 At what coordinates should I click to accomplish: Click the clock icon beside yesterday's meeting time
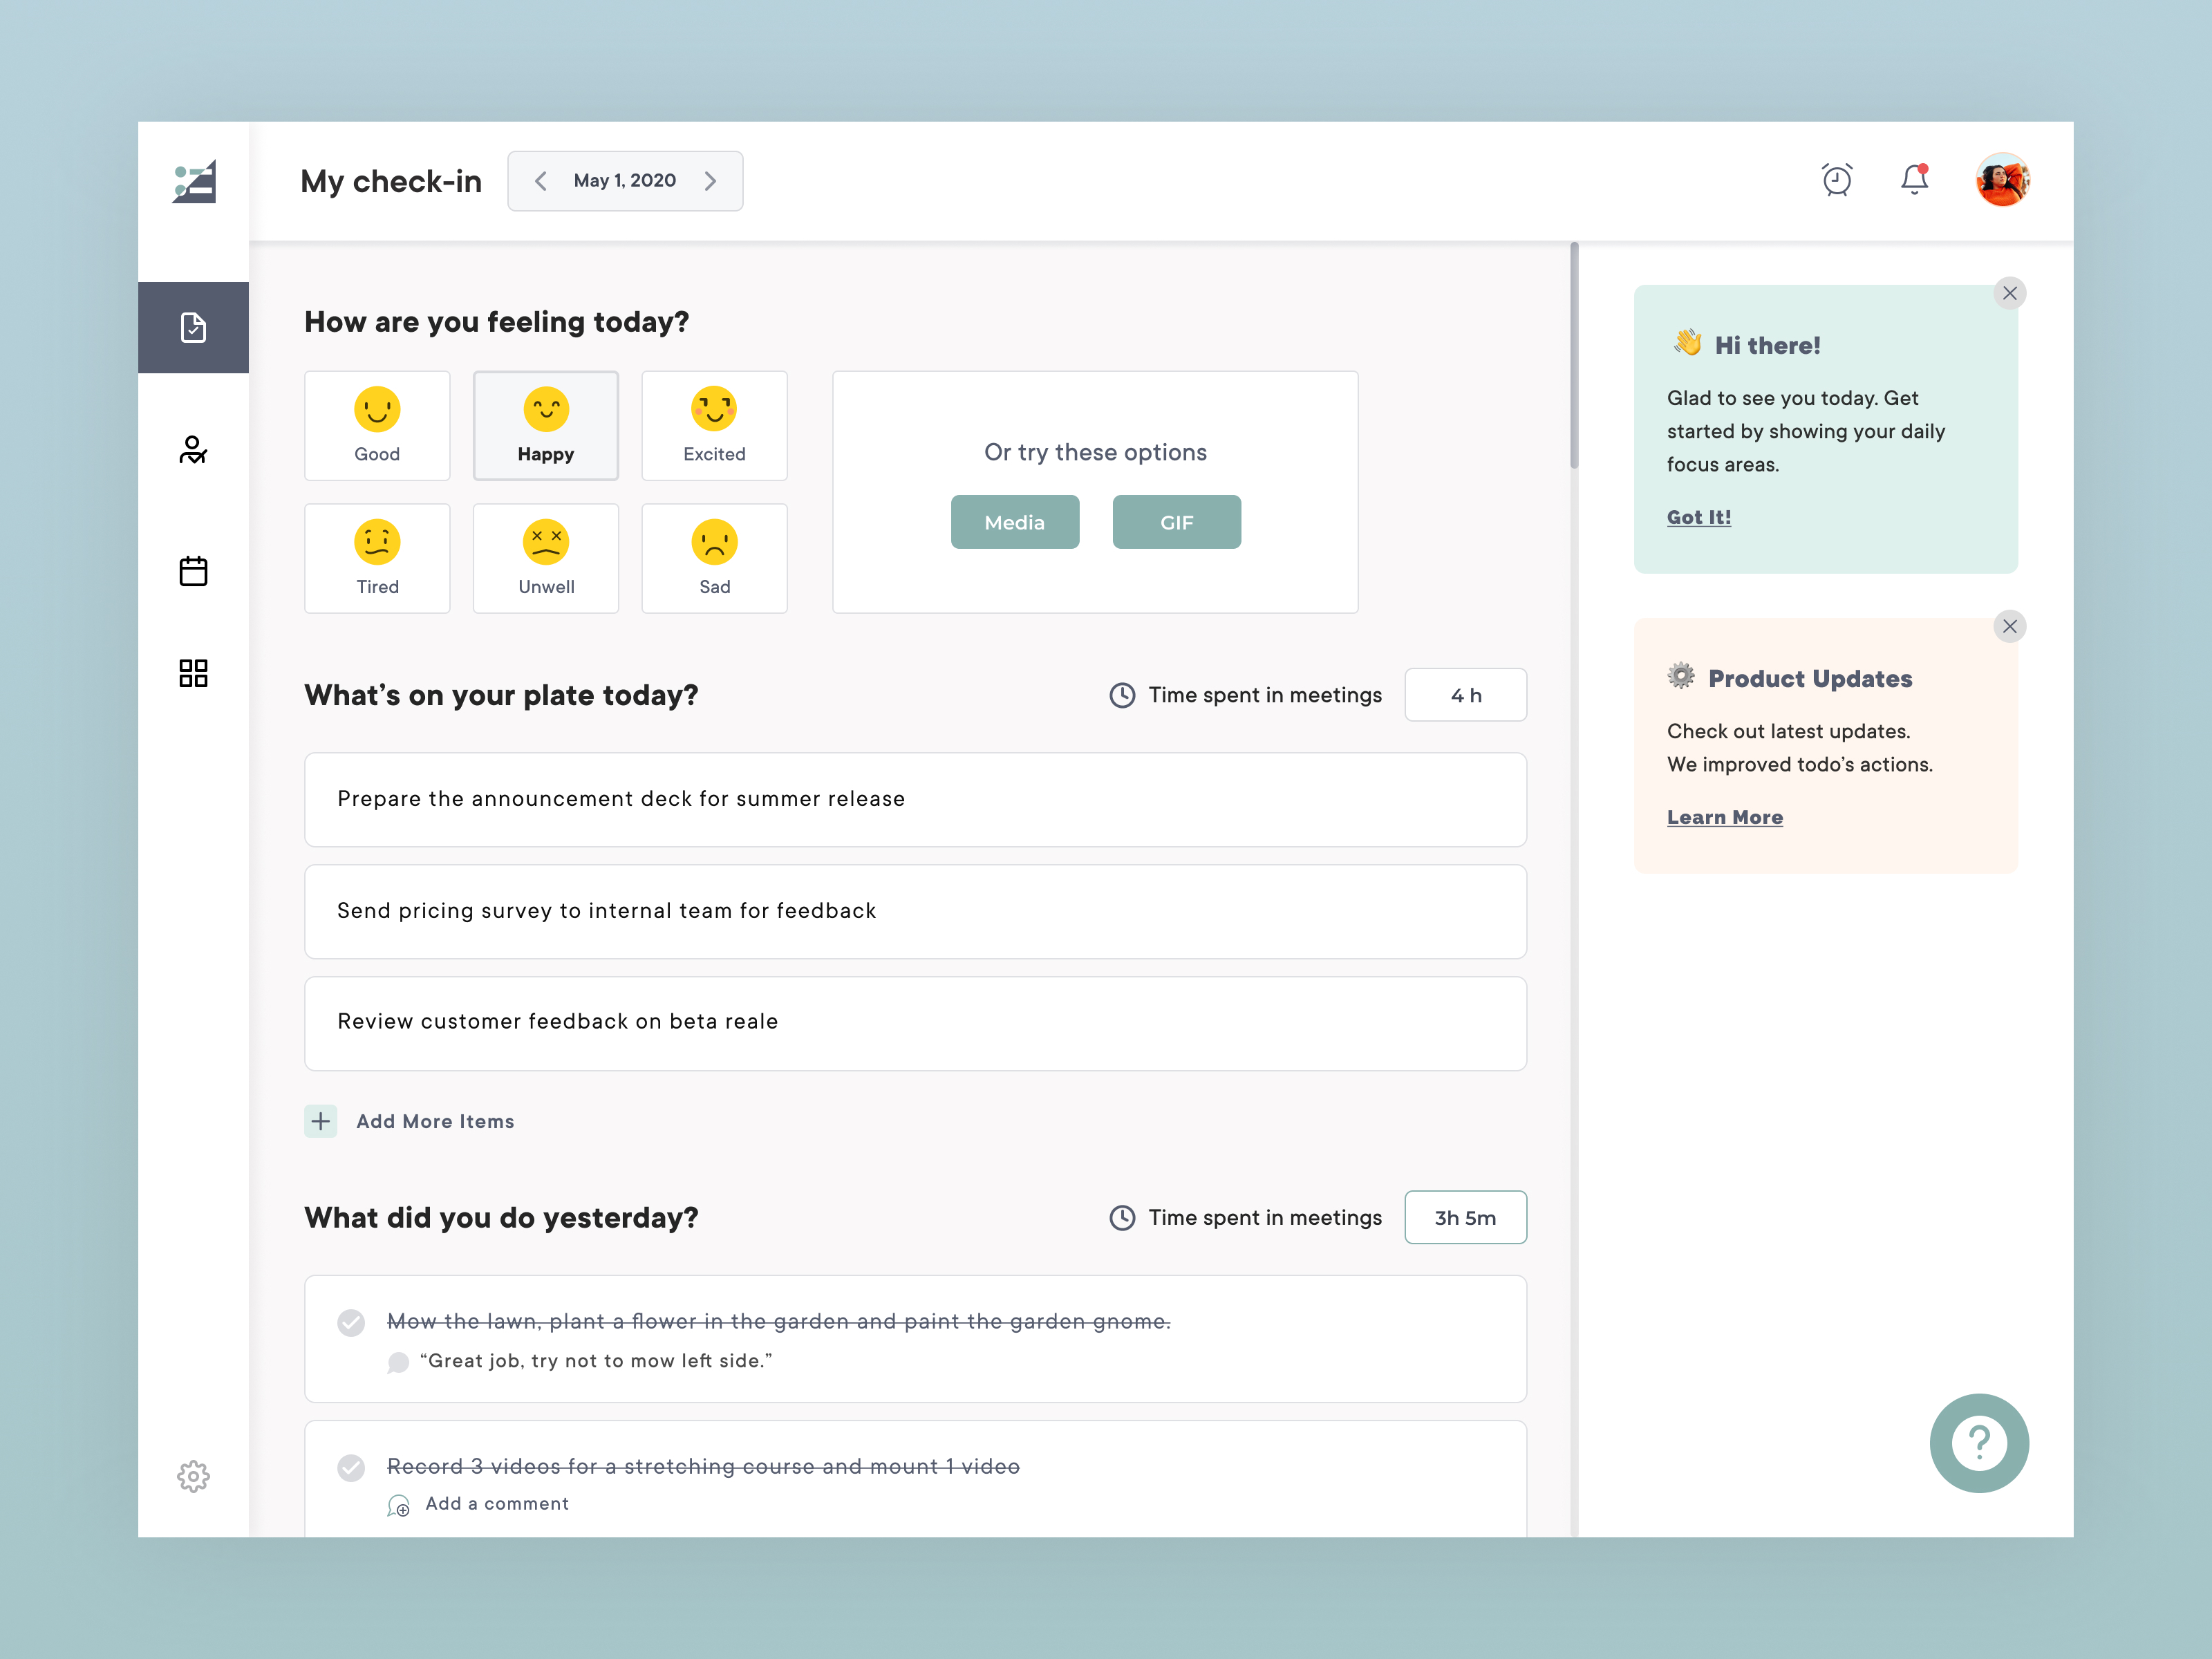[1122, 1217]
